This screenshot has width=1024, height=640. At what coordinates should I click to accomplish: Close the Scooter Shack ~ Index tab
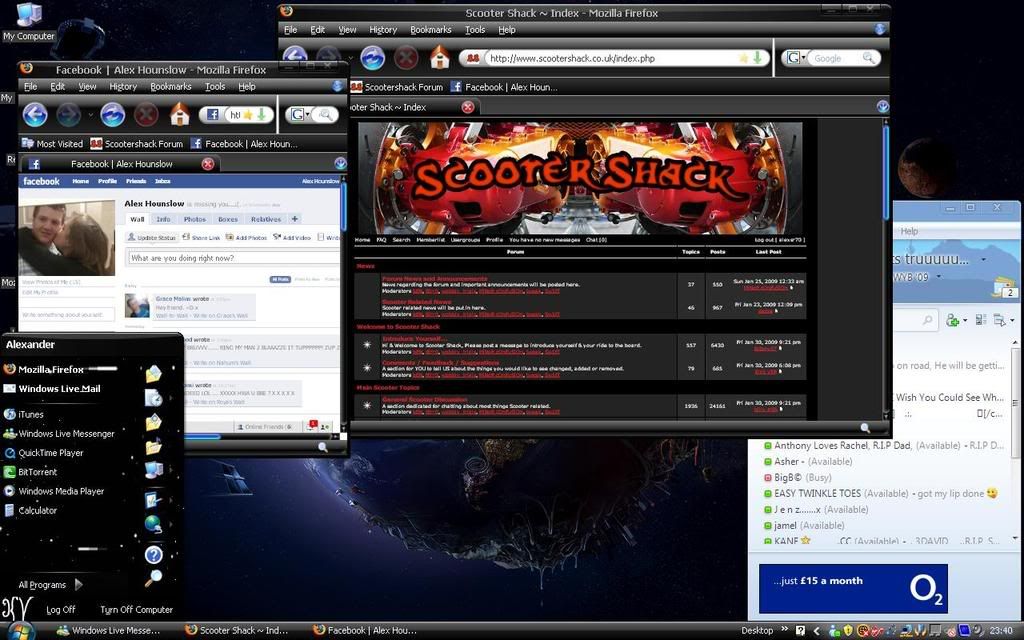pyautogui.click(x=468, y=107)
